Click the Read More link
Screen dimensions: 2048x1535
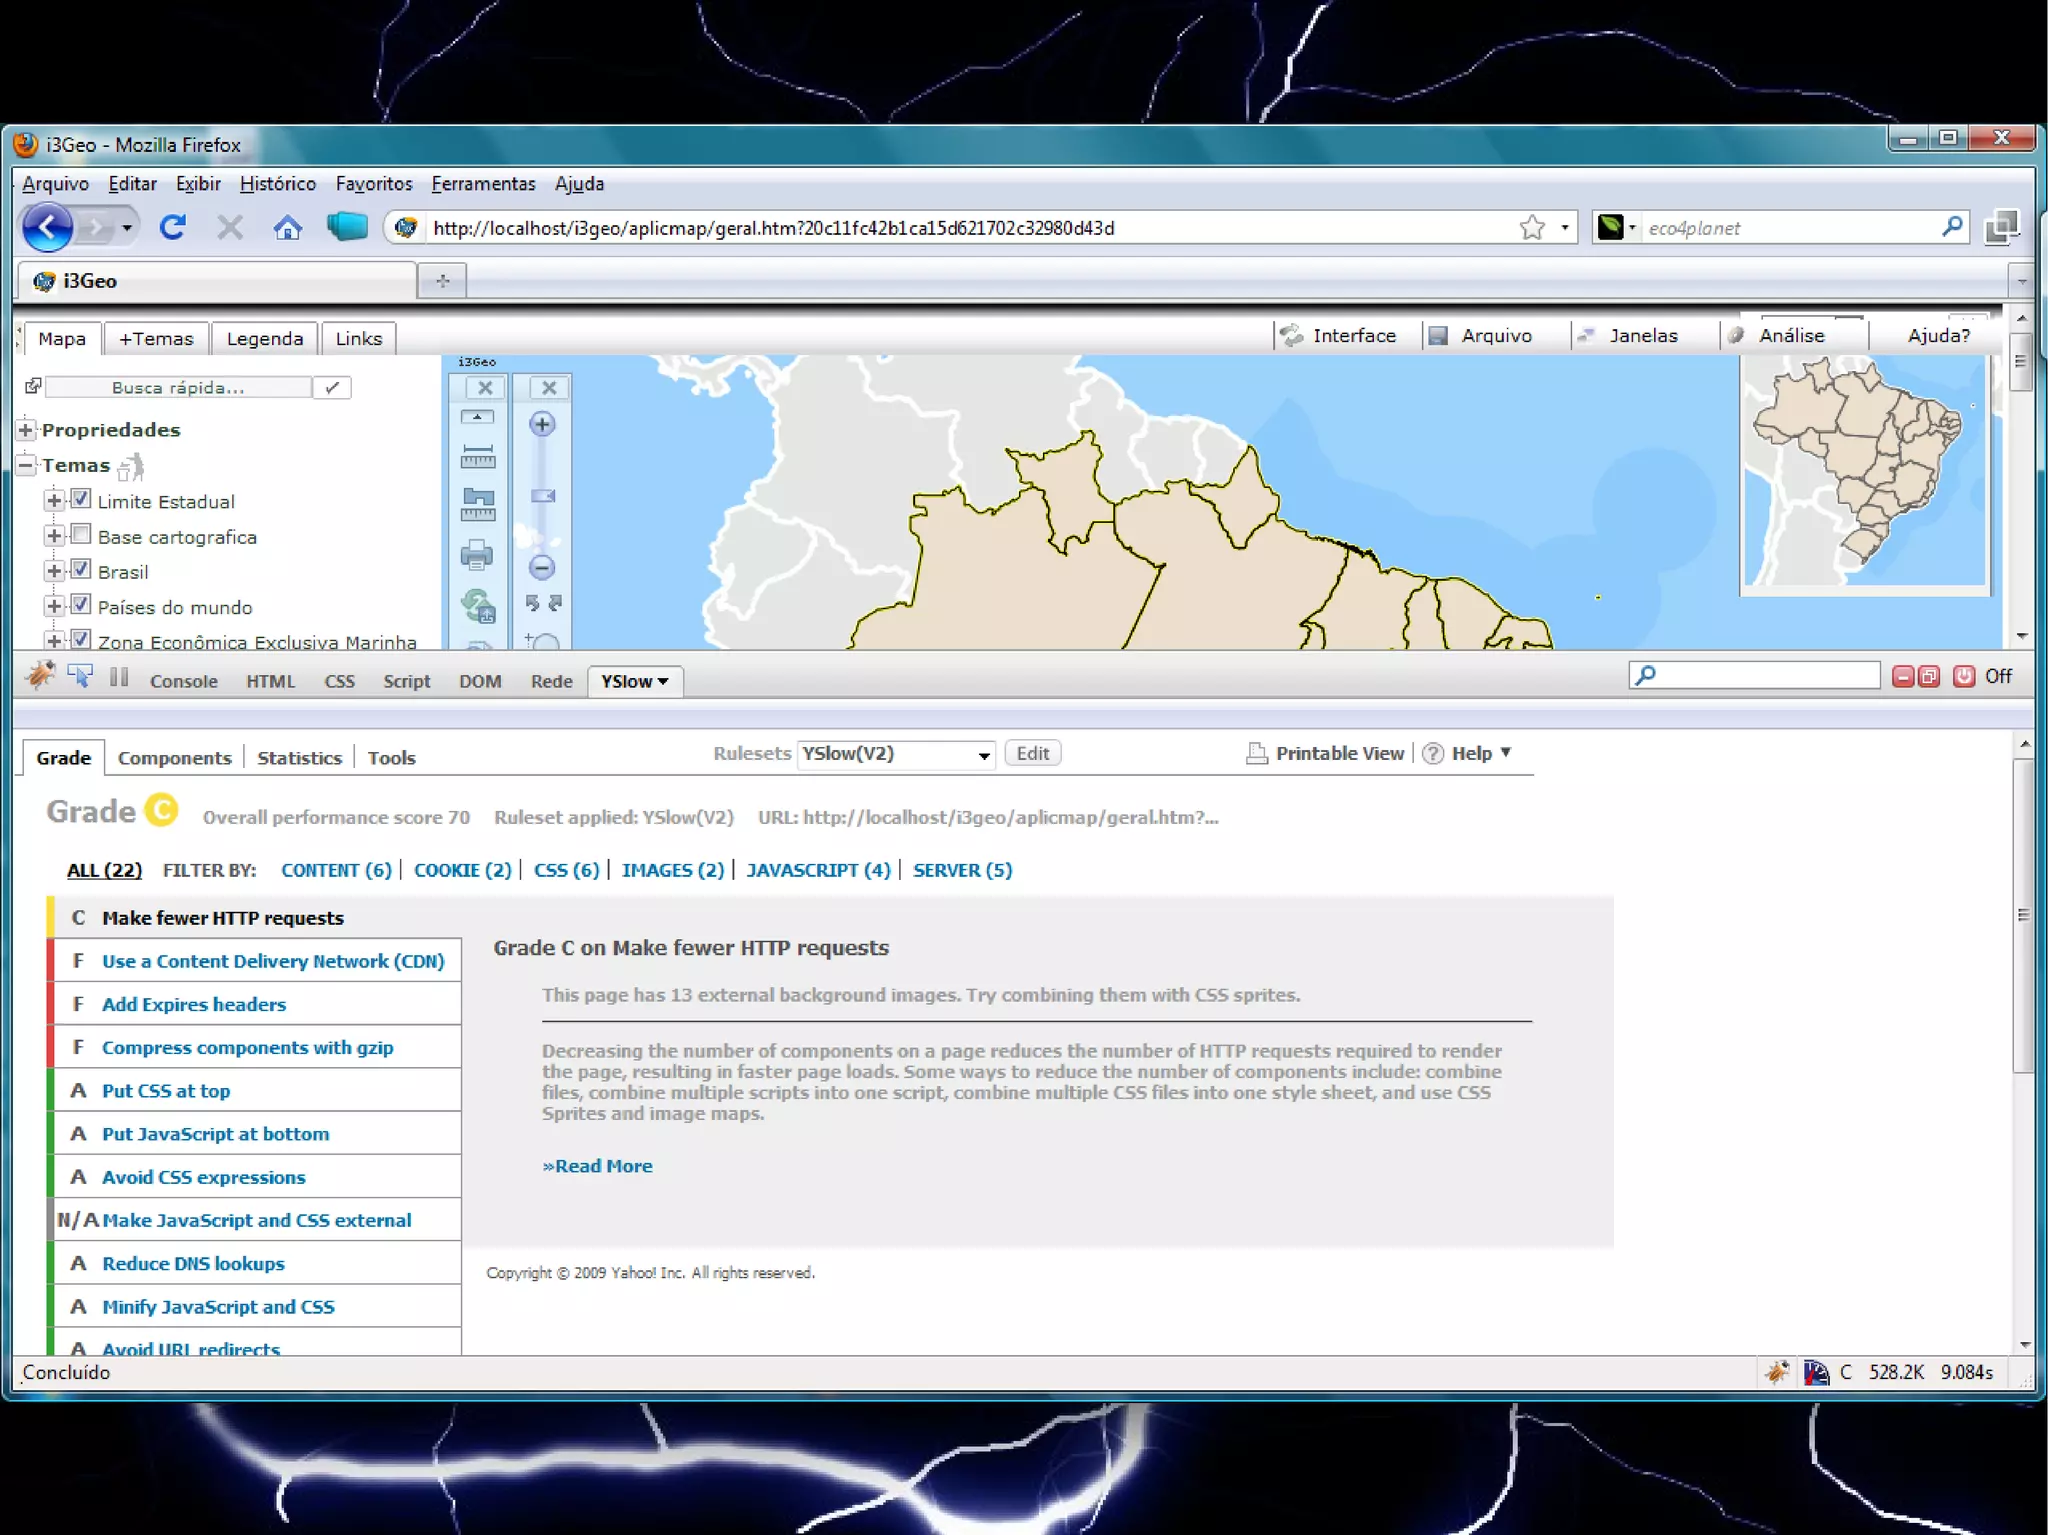coord(597,1166)
